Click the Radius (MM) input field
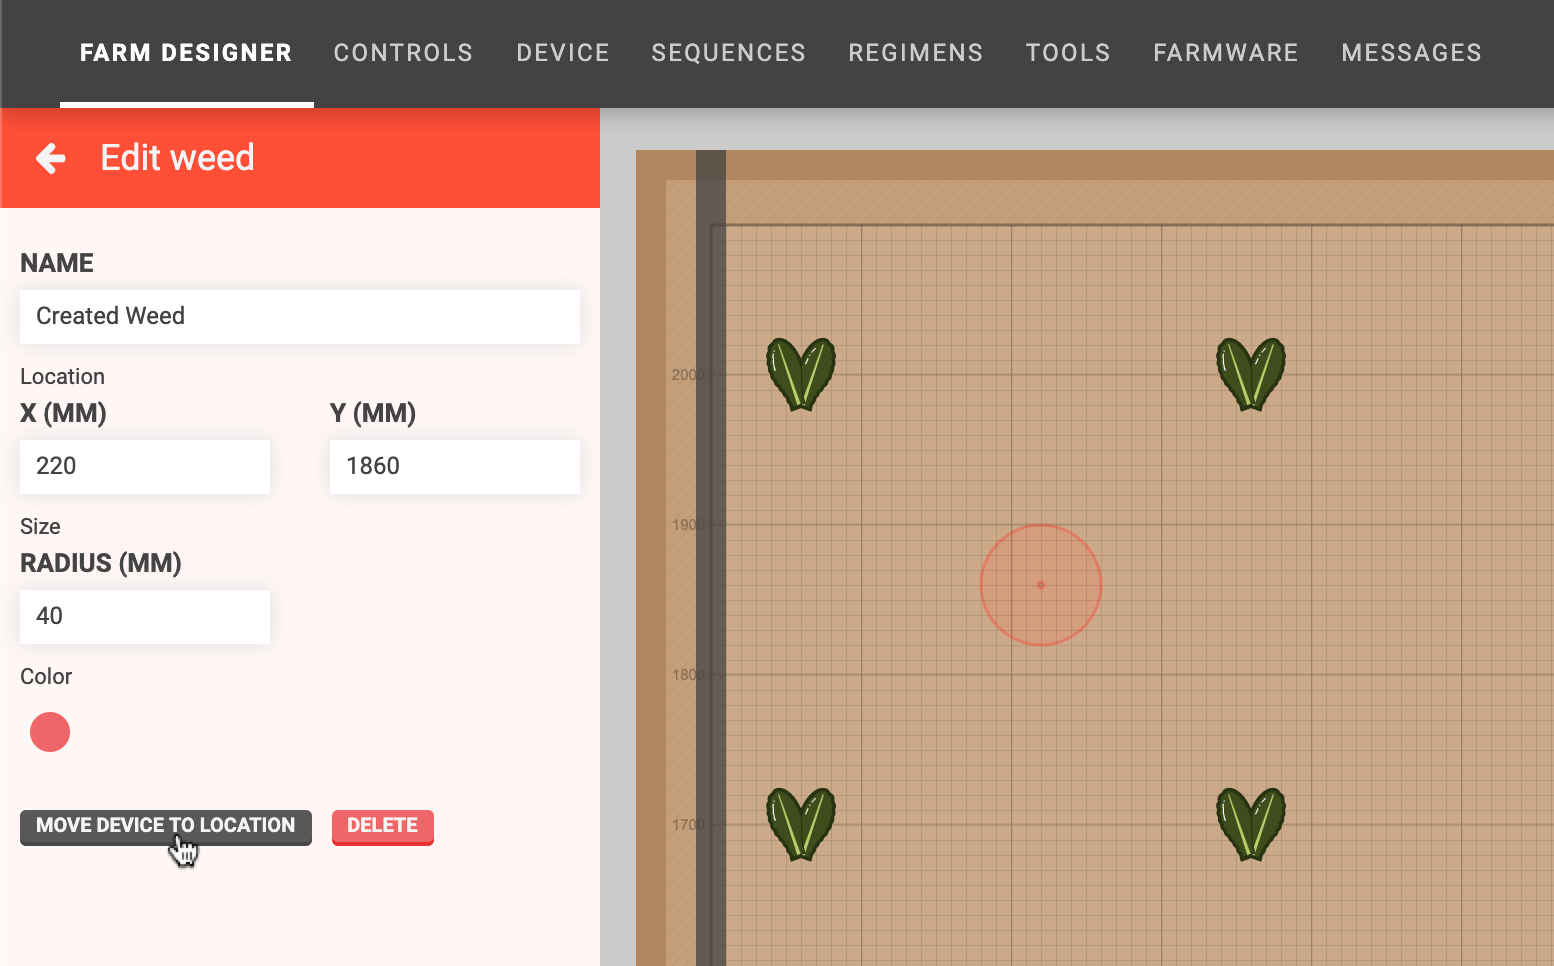1554x966 pixels. click(145, 617)
